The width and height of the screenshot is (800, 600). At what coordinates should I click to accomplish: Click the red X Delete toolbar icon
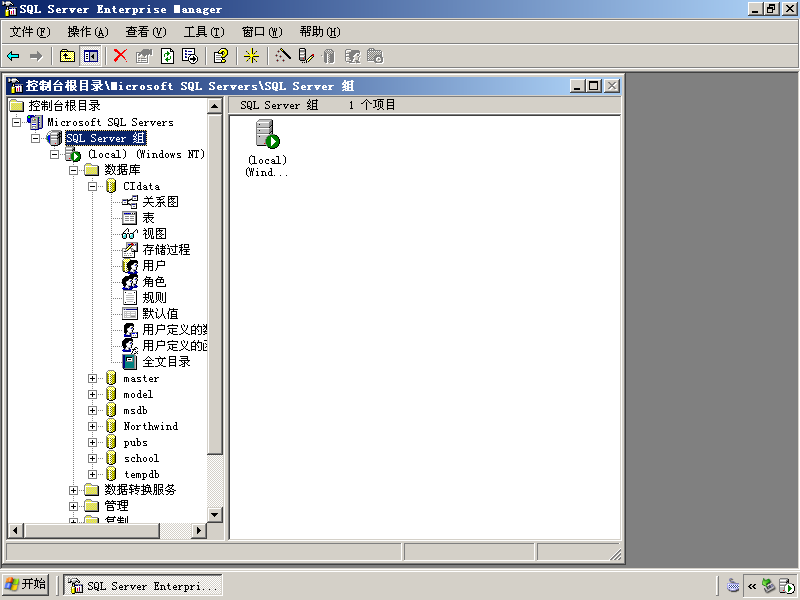(120, 56)
